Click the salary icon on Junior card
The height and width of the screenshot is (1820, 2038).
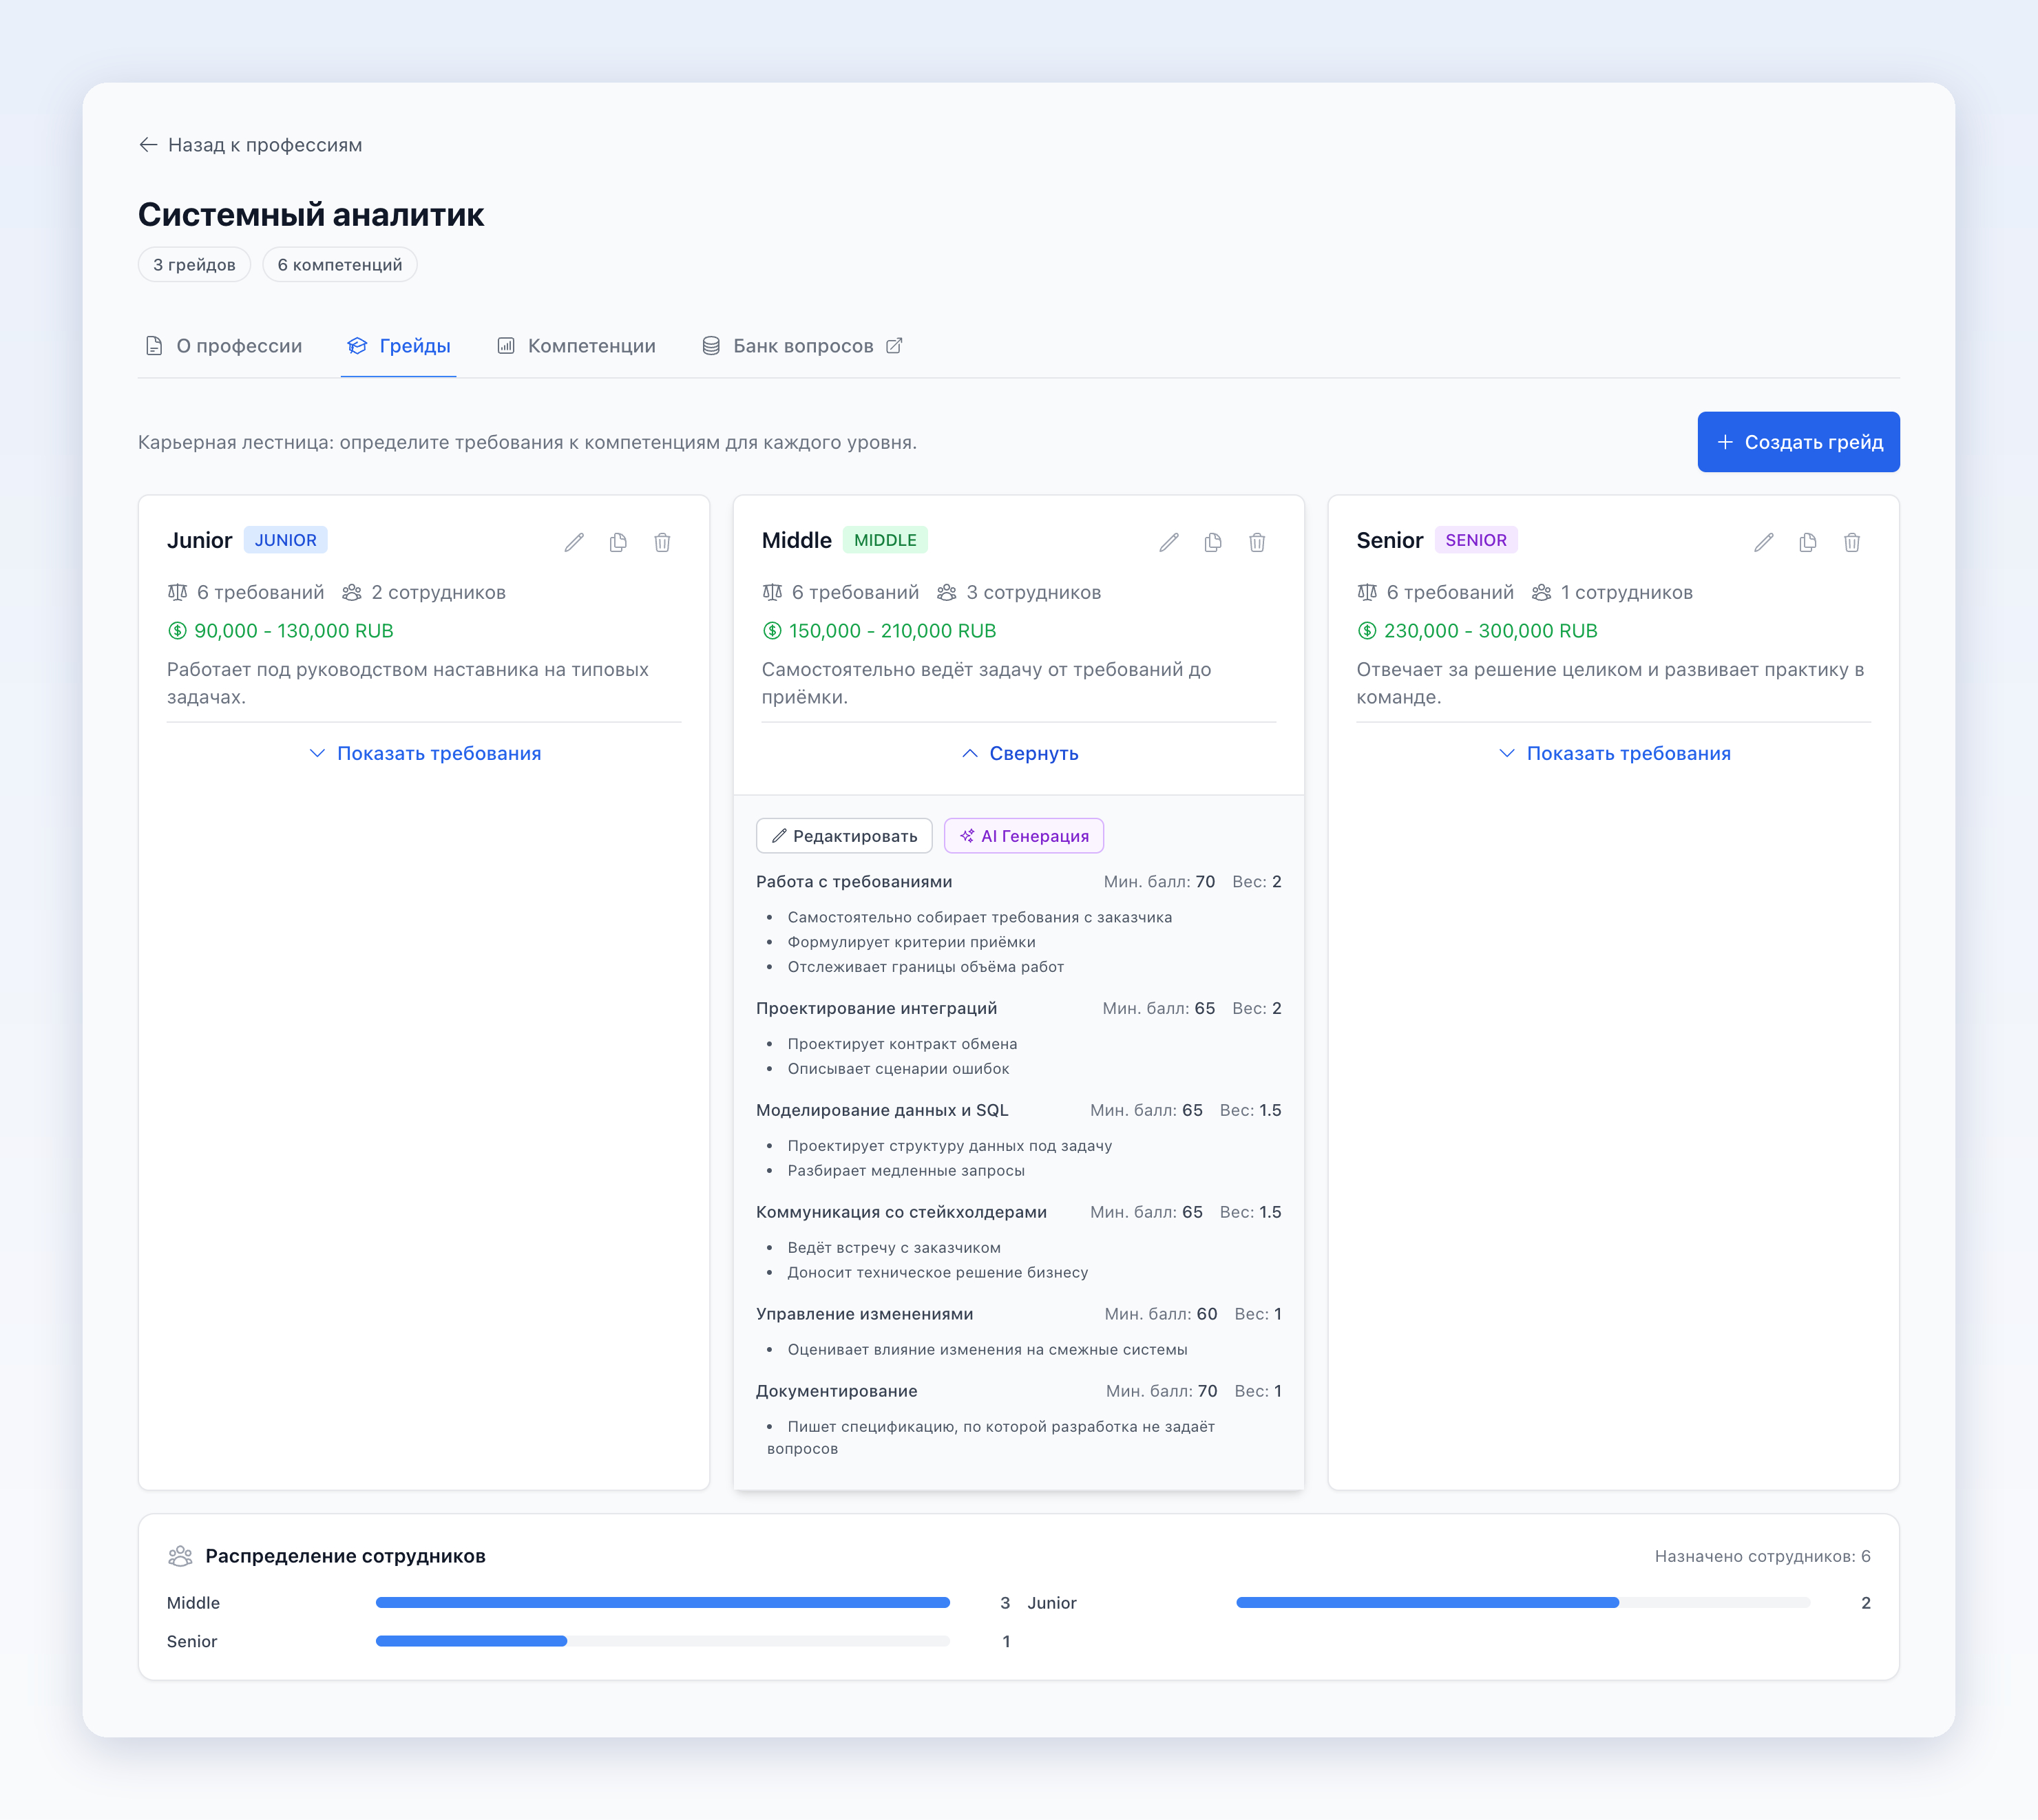[x=177, y=631]
